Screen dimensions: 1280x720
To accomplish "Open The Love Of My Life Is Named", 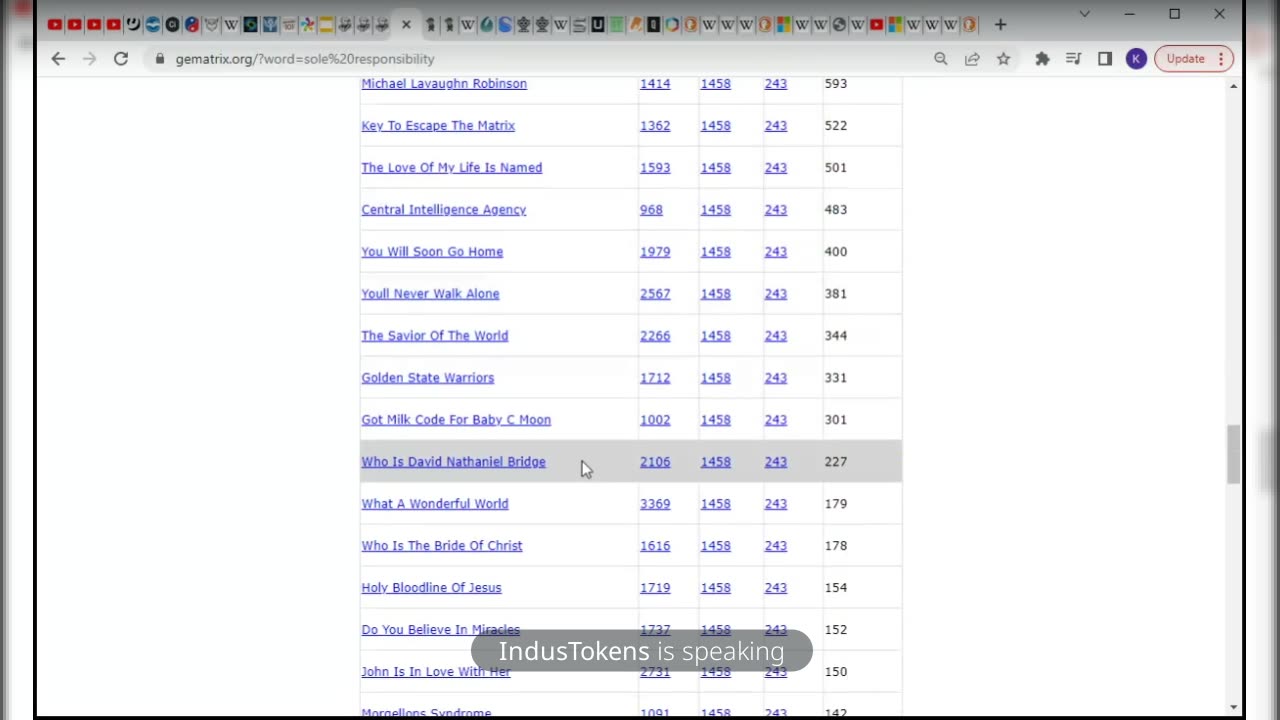I will (451, 168).
